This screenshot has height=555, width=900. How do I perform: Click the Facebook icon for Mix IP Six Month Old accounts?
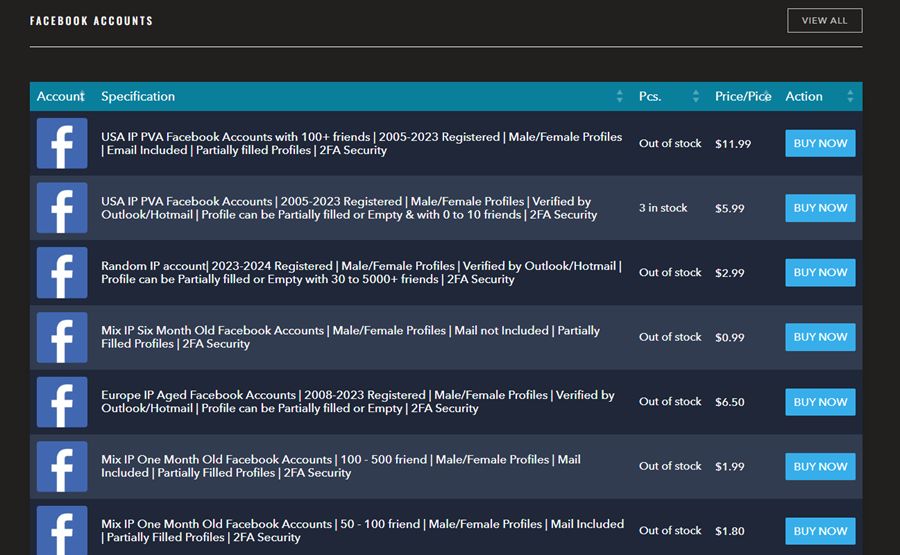tap(62, 337)
